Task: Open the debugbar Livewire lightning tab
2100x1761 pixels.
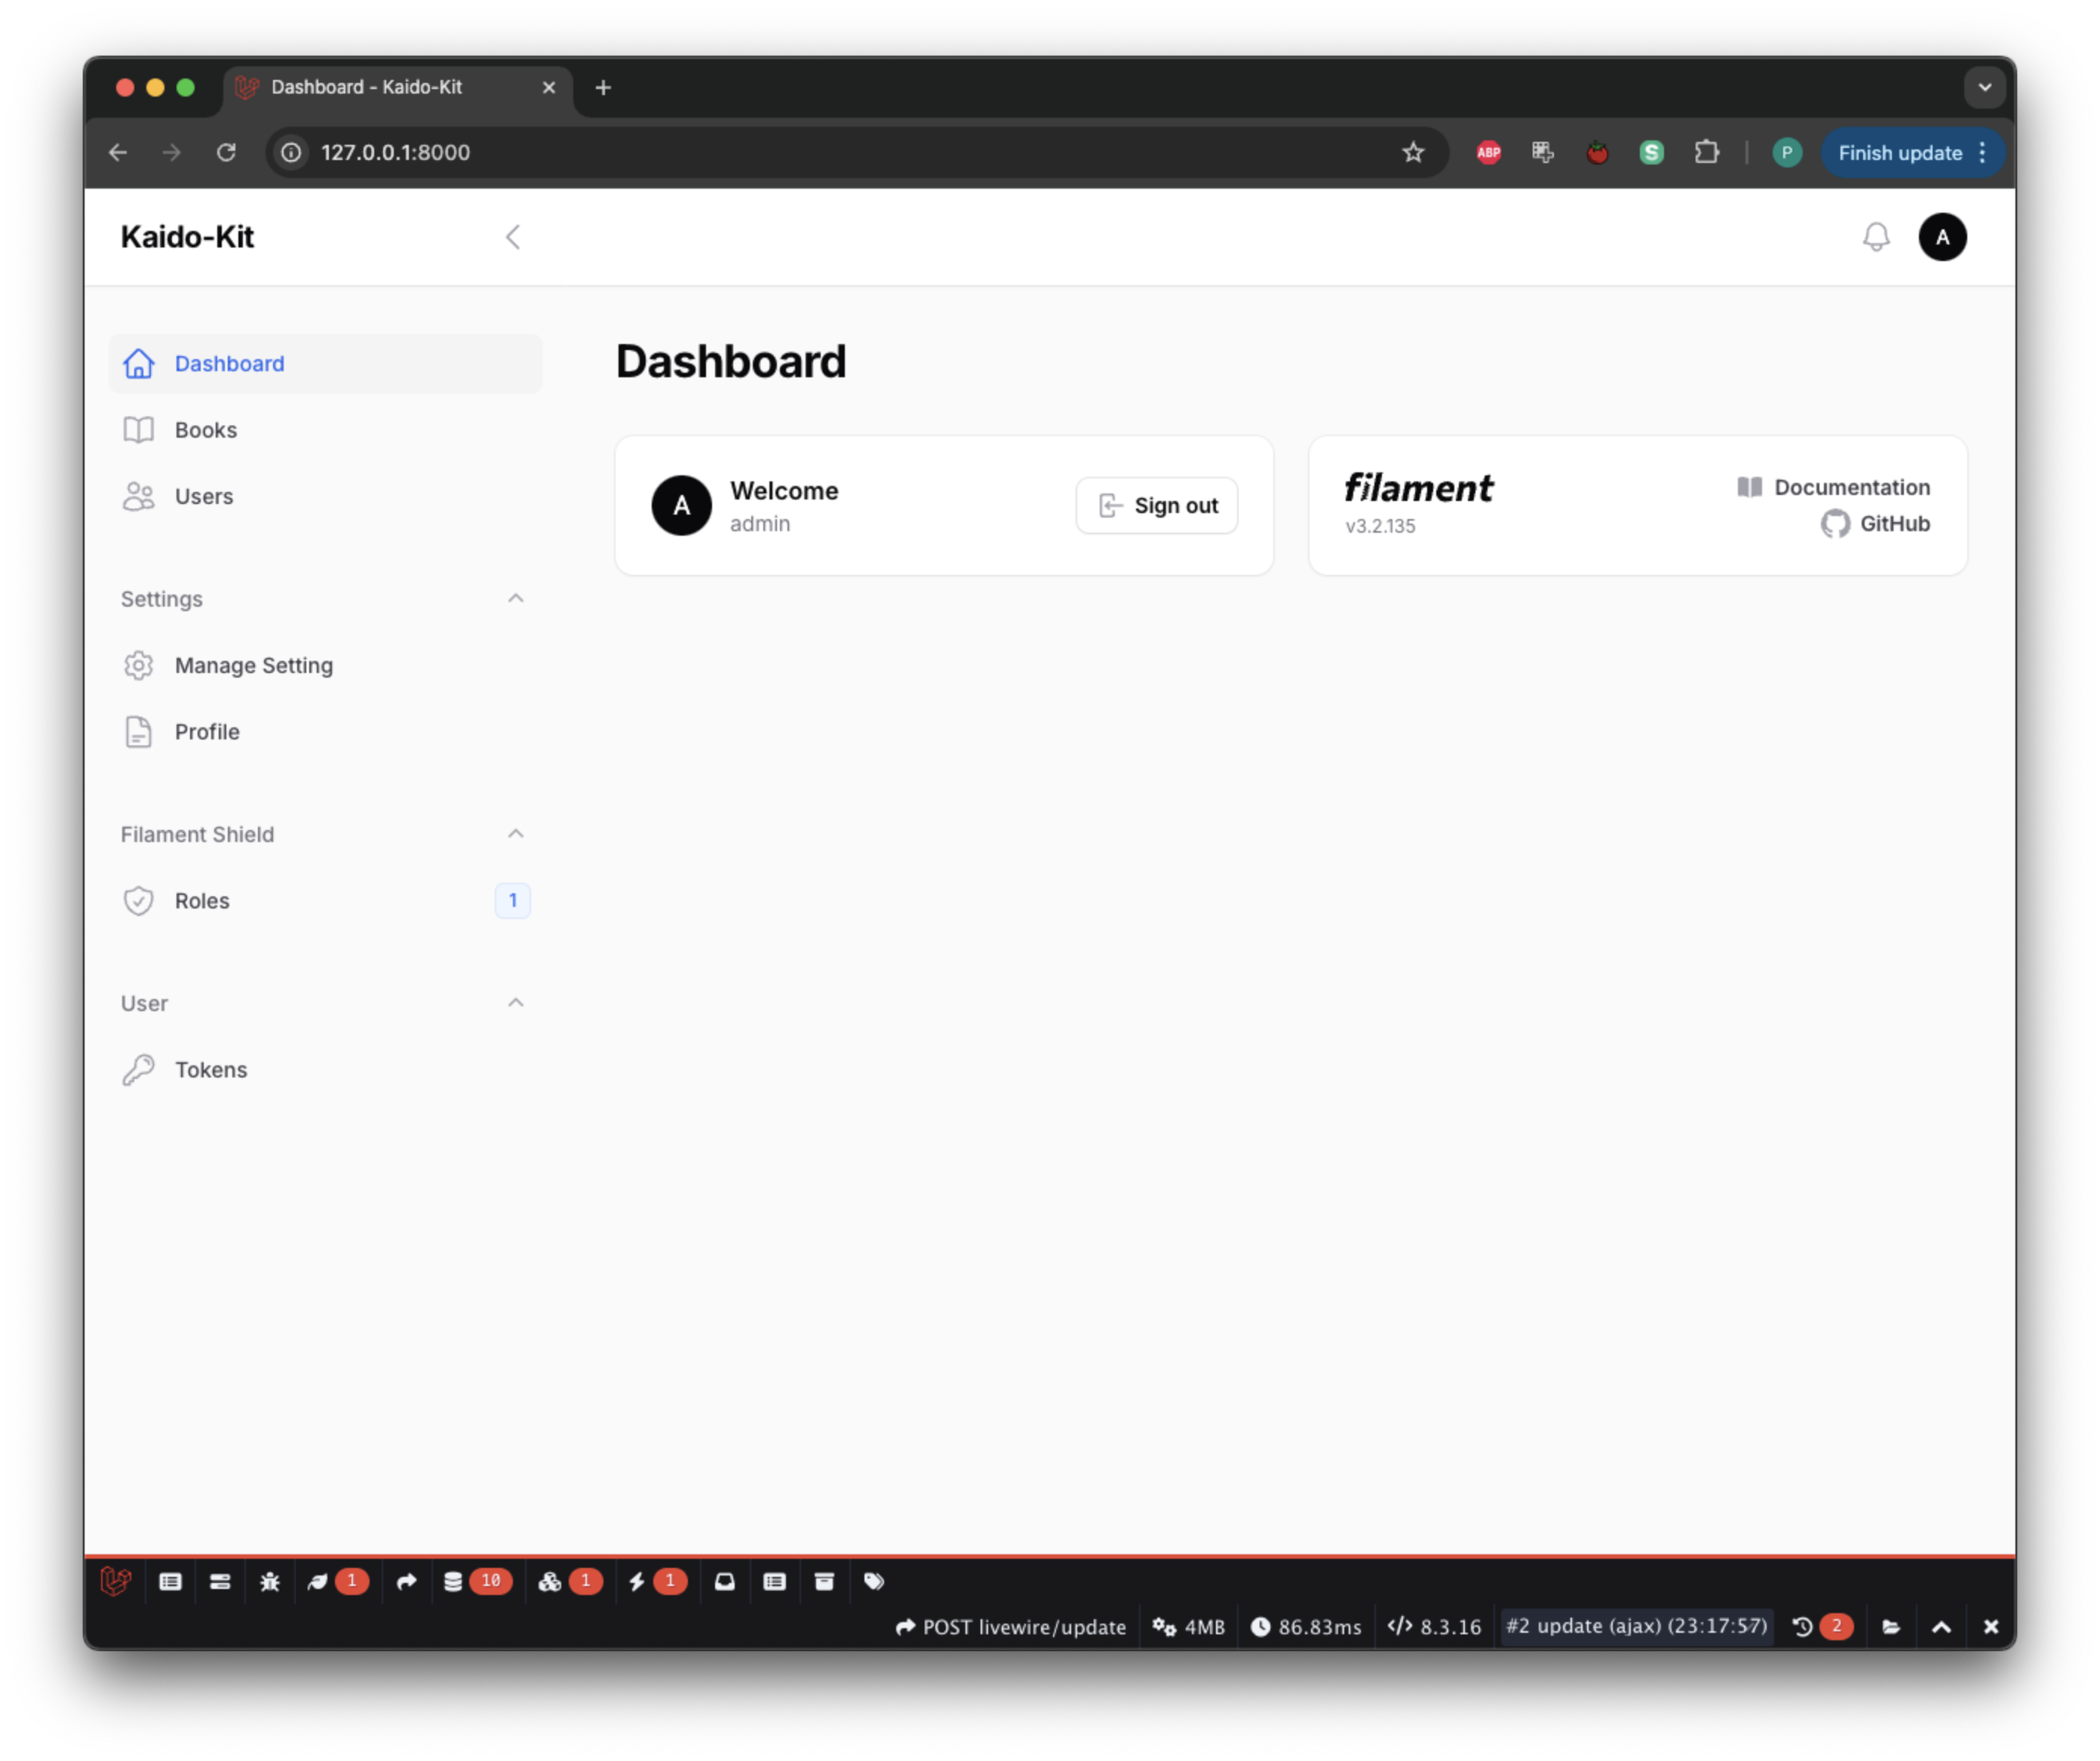Action: [637, 1581]
